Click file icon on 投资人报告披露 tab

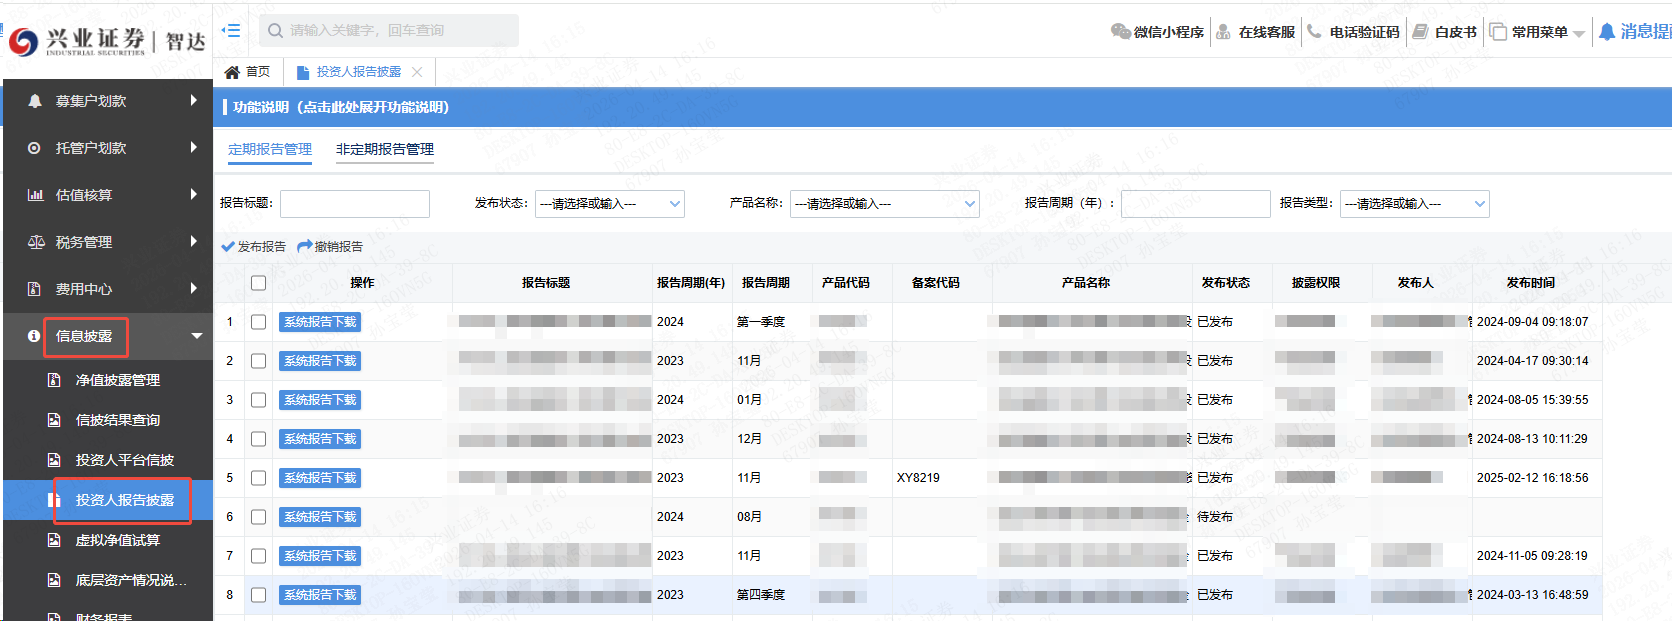[302, 72]
